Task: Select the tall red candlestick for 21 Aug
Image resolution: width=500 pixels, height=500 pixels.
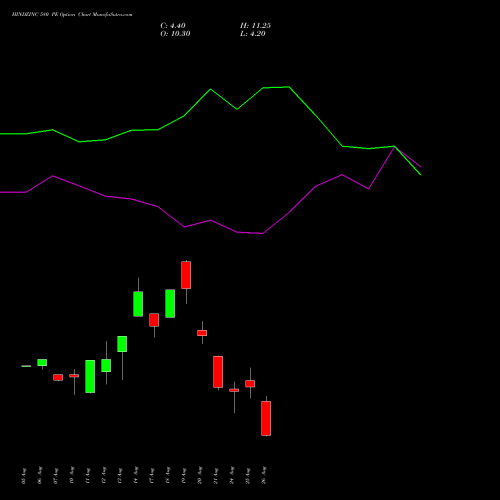Action: click(x=218, y=372)
